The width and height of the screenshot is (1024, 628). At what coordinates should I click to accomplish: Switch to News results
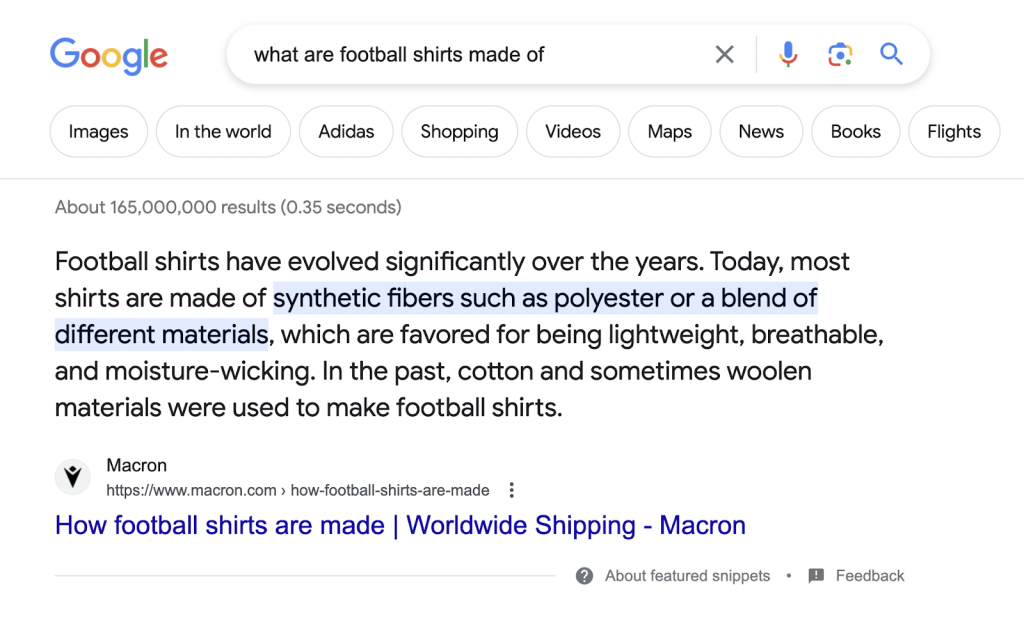tap(761, 131)
